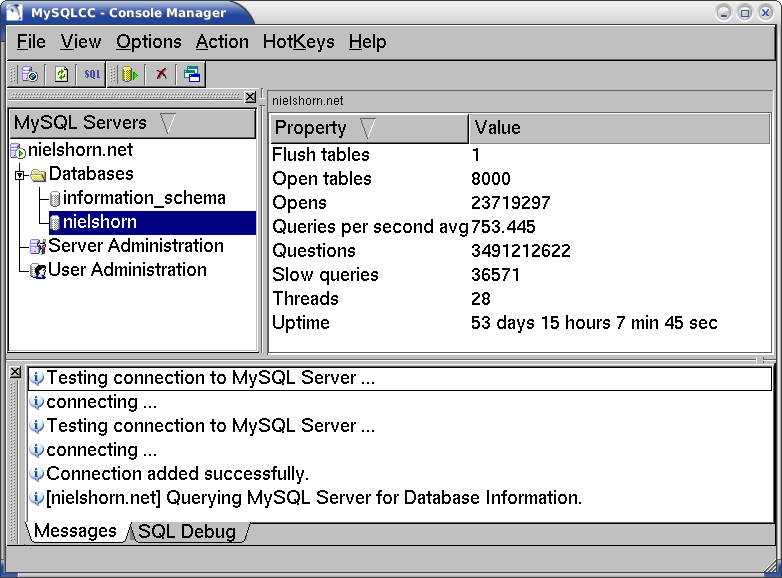This screenshot has height=578, width=782.
Task: Select the Uptime property row
Action: click(520, 322)
